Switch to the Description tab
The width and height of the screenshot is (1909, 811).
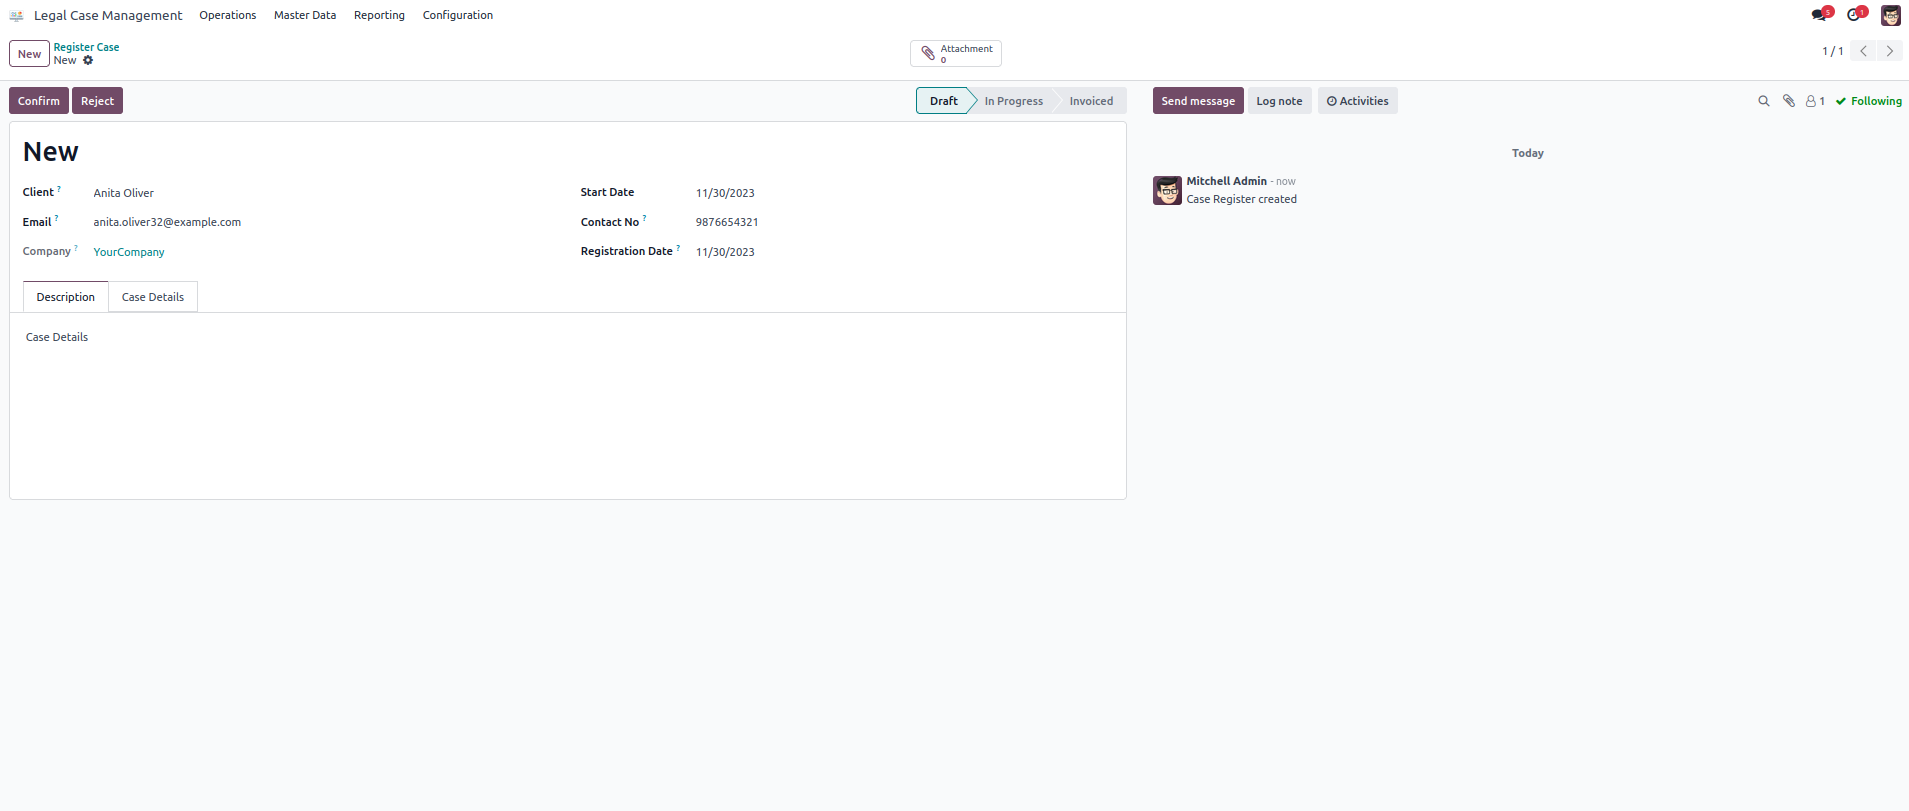point(66,297)
